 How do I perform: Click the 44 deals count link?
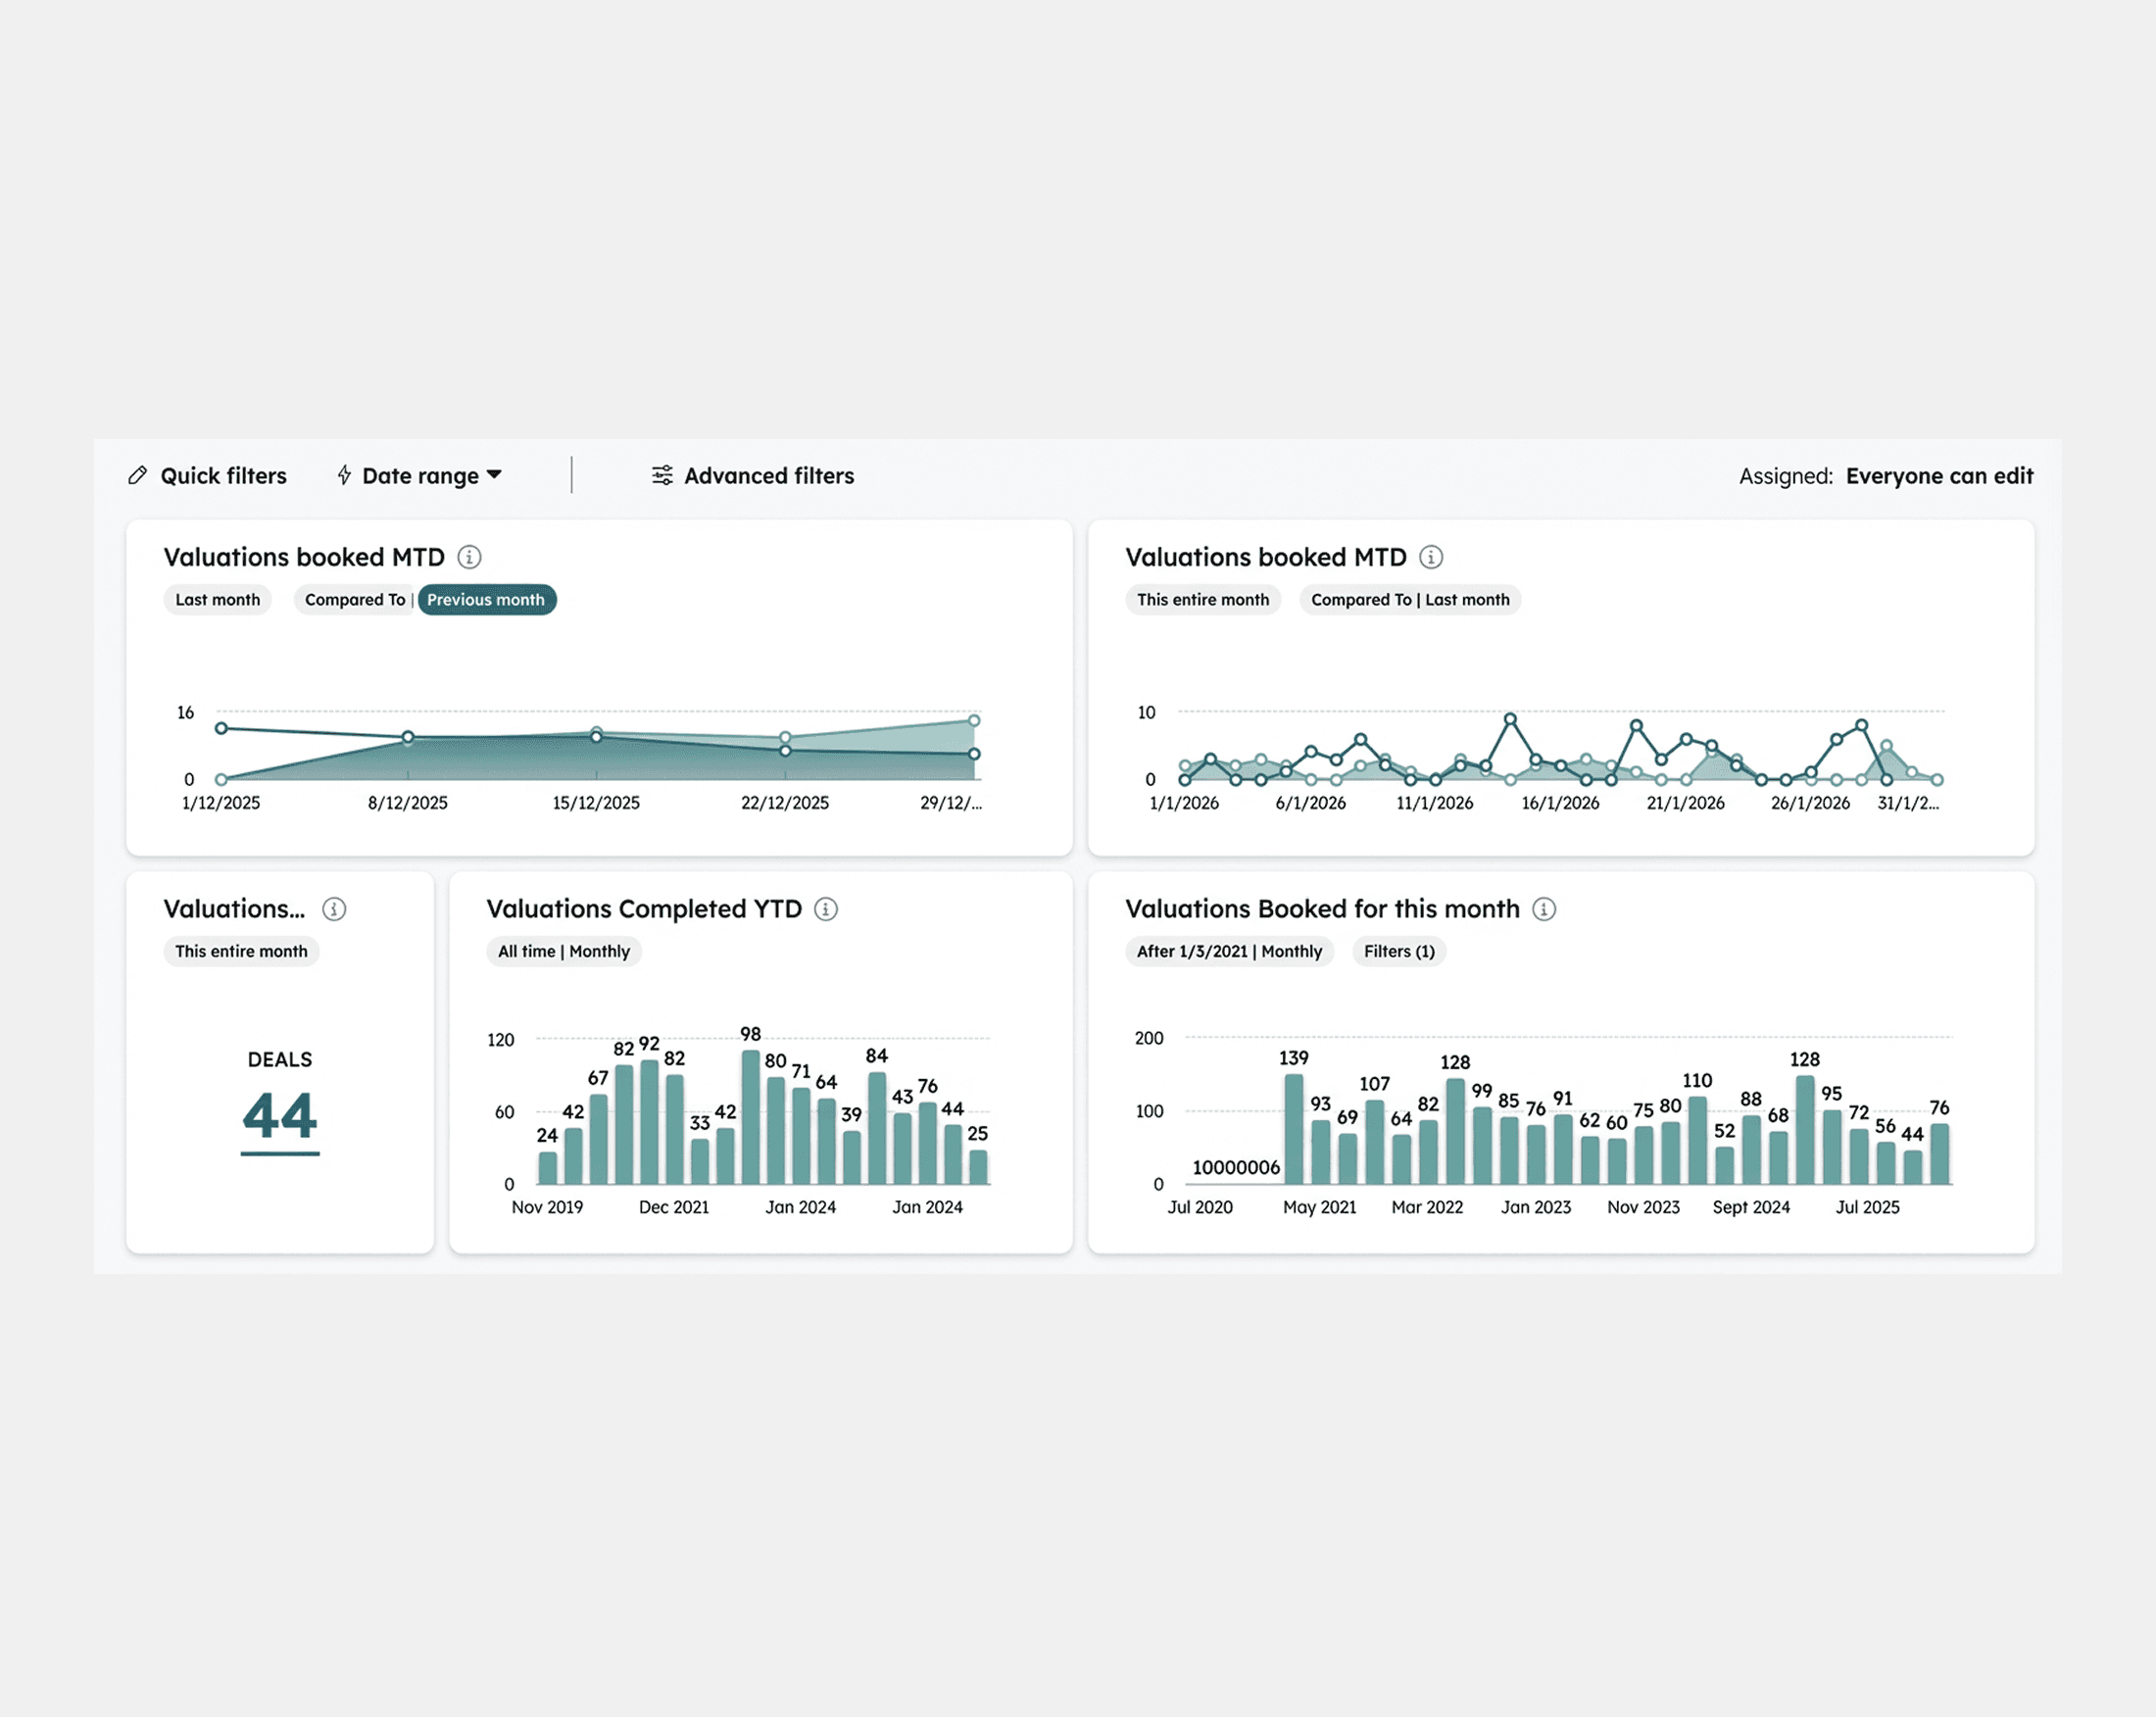(280, 1116)
